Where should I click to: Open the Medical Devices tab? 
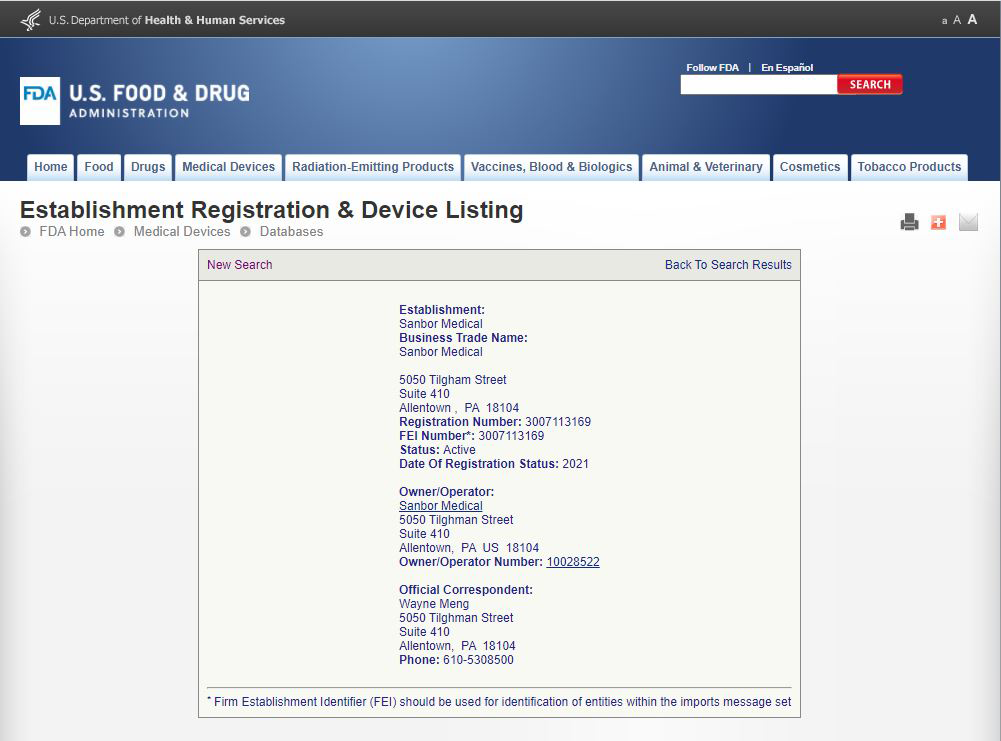[229, 167]
